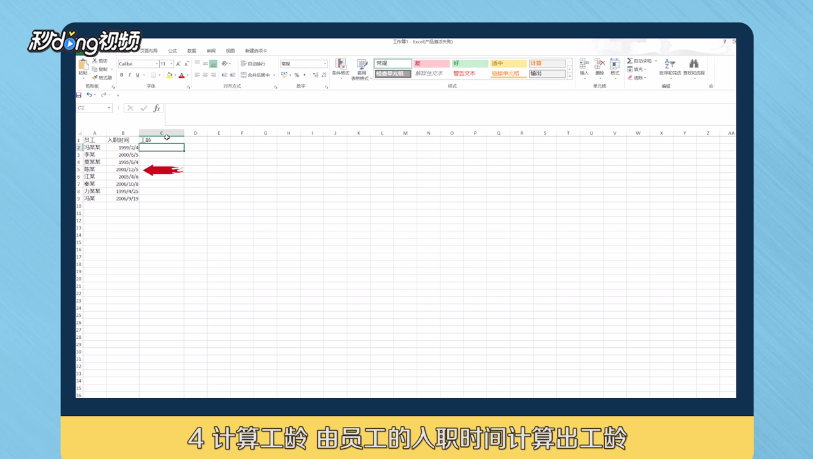
Task: Click the decrease indent icon
Action: coord(225,75)
